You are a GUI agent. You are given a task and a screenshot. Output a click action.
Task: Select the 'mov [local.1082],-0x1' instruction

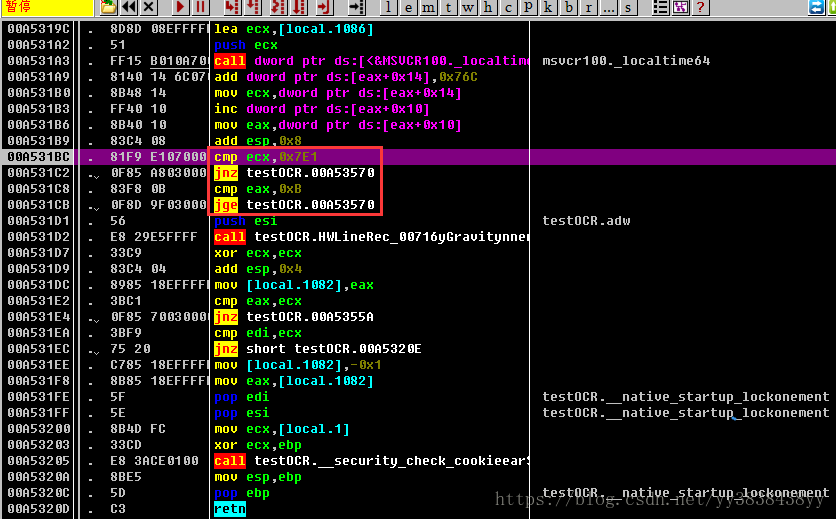point(298,365)
